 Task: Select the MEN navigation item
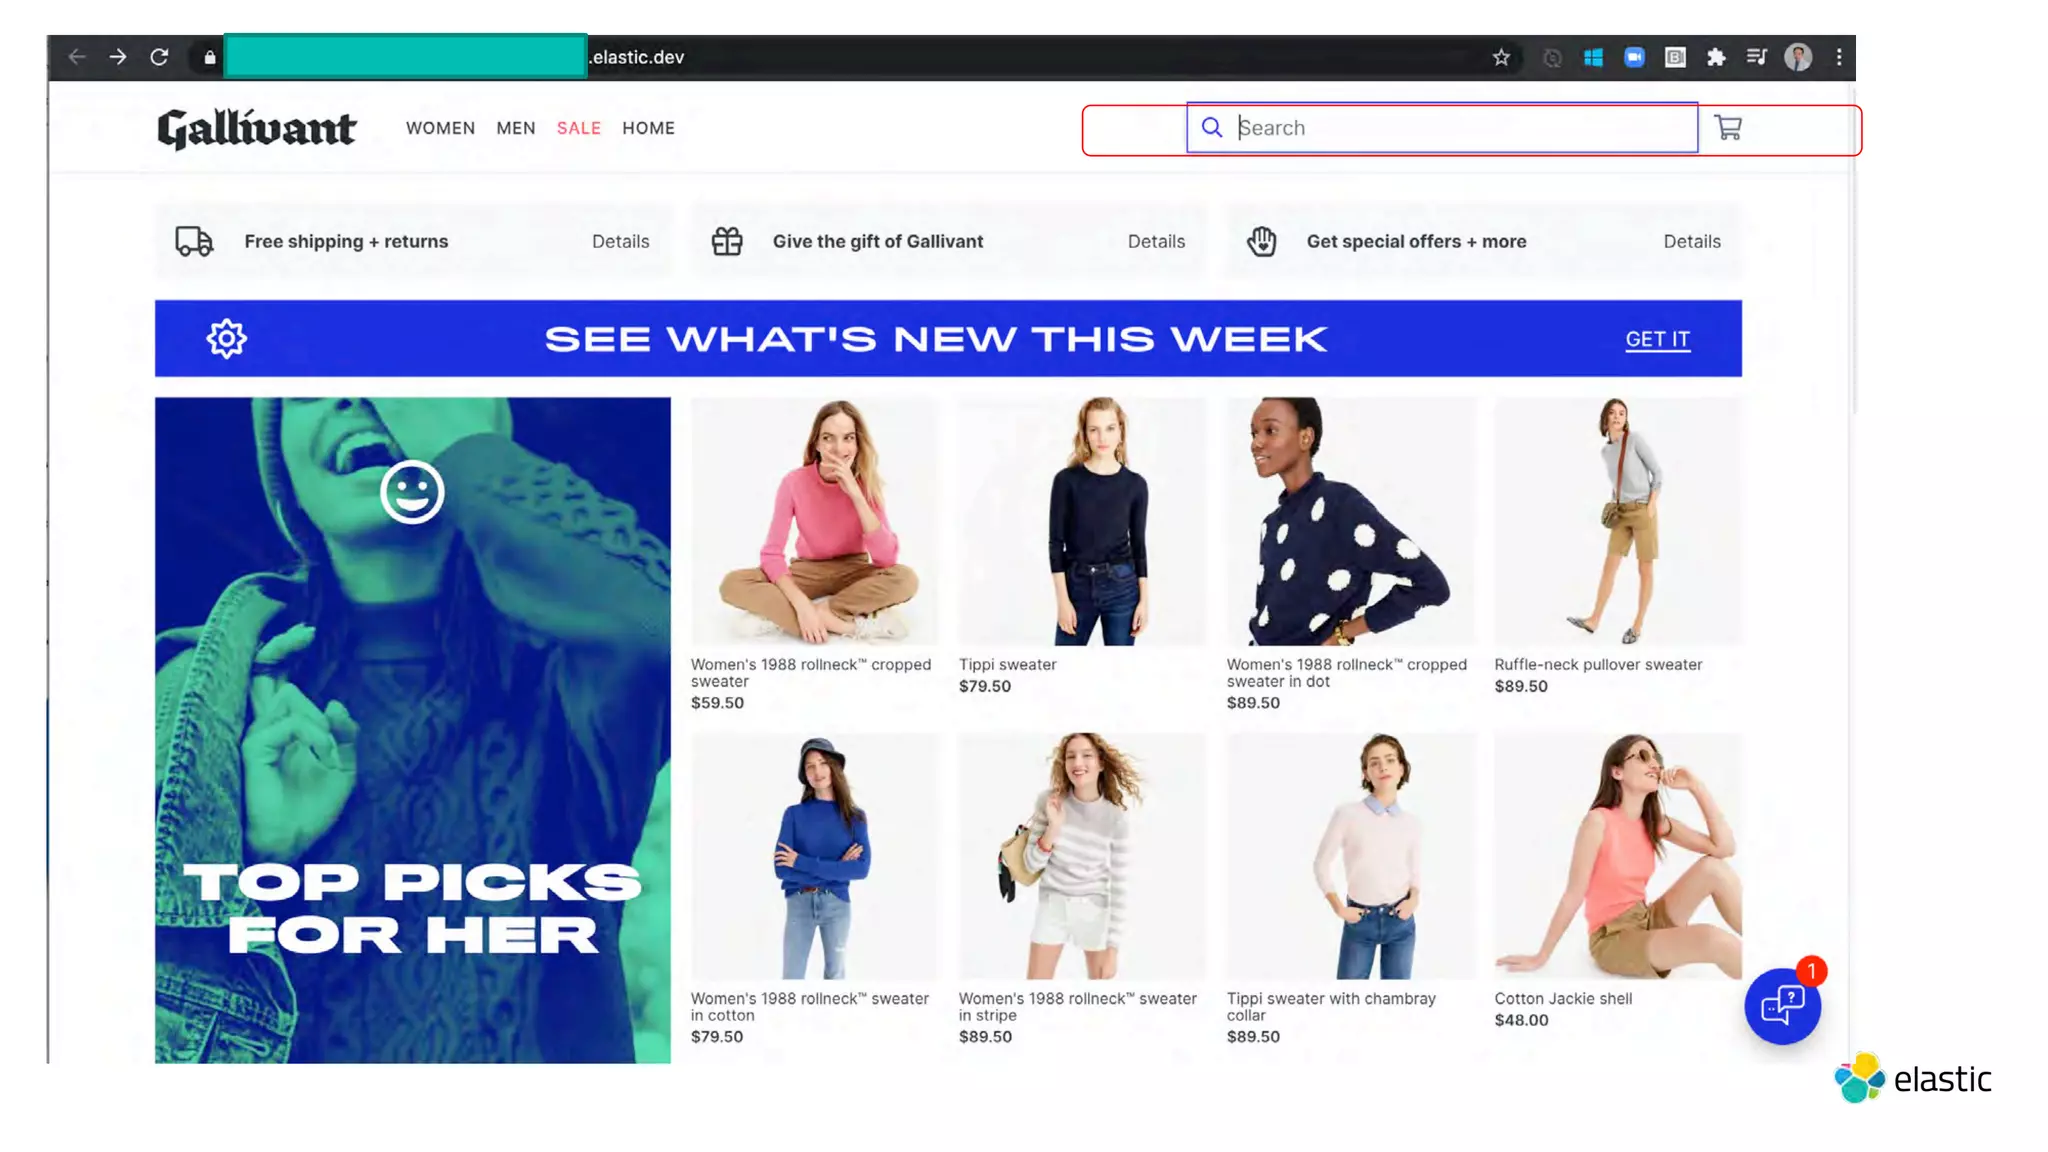516,128
